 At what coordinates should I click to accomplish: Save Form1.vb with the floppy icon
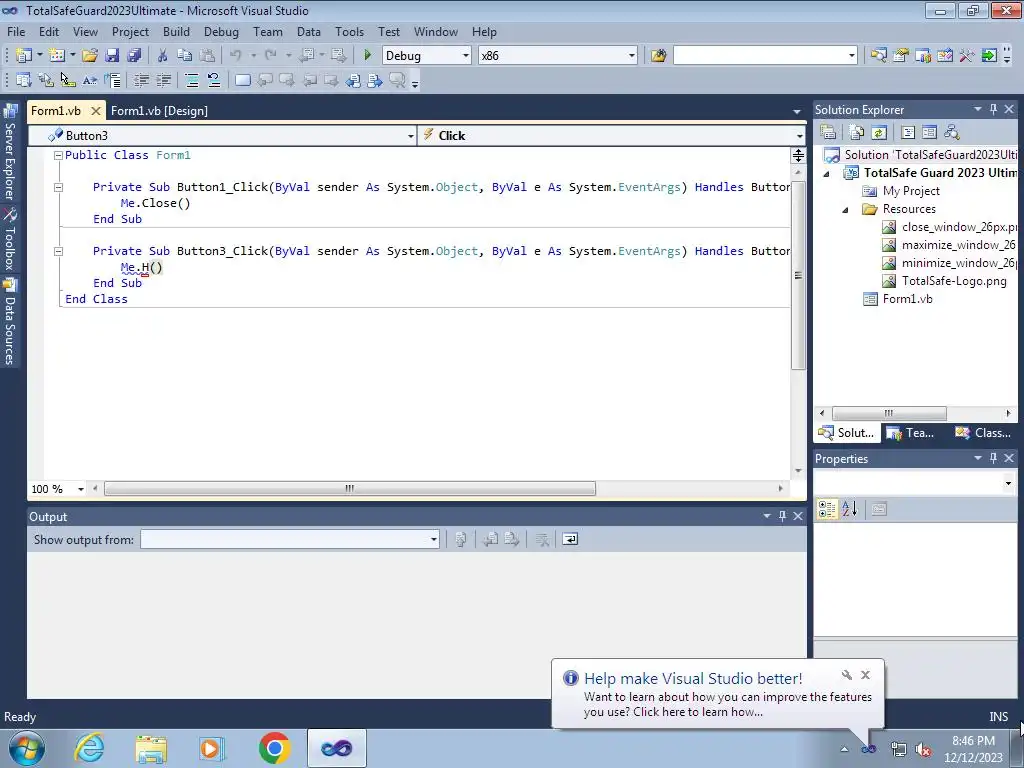click(x=112, y=56)
